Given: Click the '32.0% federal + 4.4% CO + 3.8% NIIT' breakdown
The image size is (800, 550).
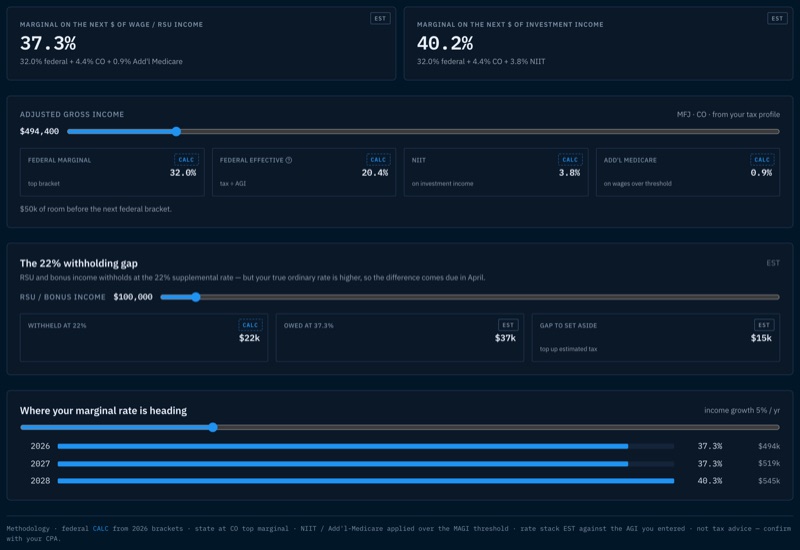Looking at the screenshot, I should tap(481, 62).
